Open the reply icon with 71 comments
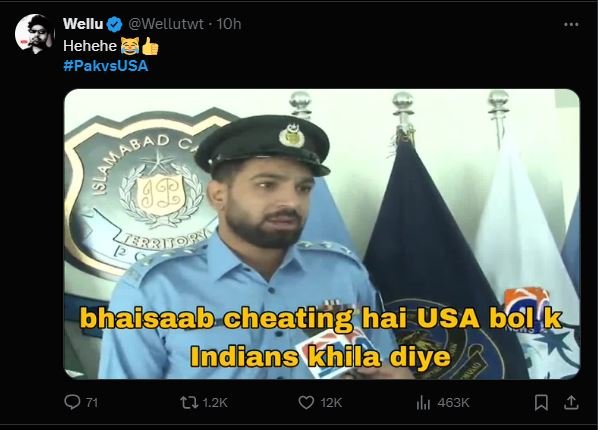 [72, 402]
